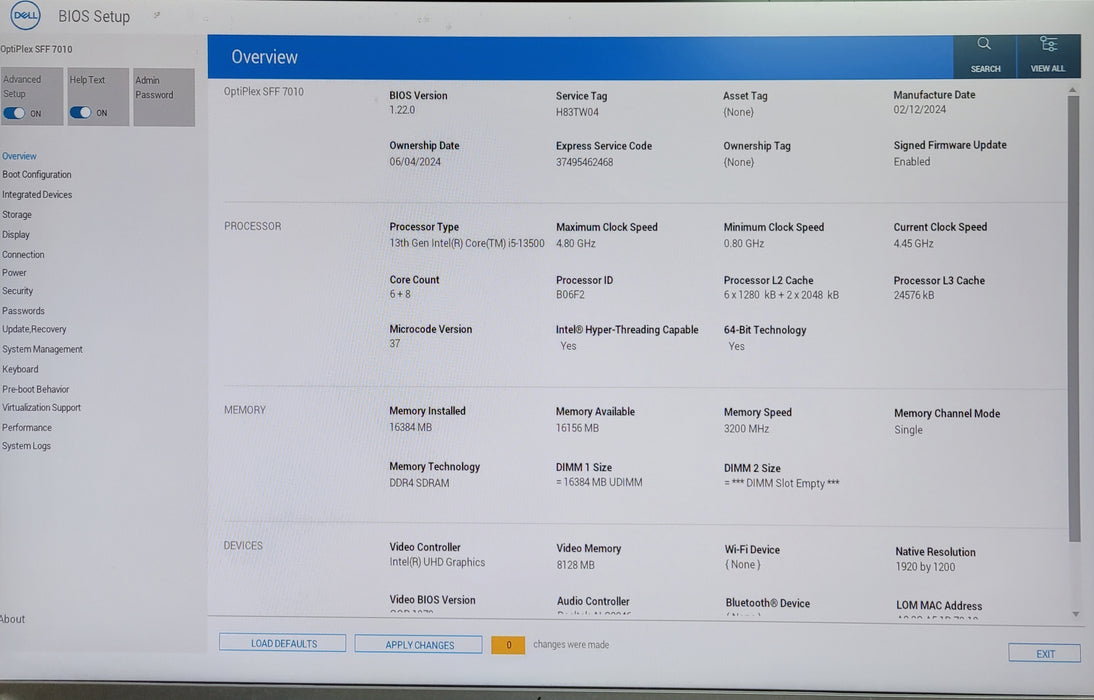The height and width of the screenshot is (700, 1094).
Task: Open the Storage section
Action: click(17, 215)
